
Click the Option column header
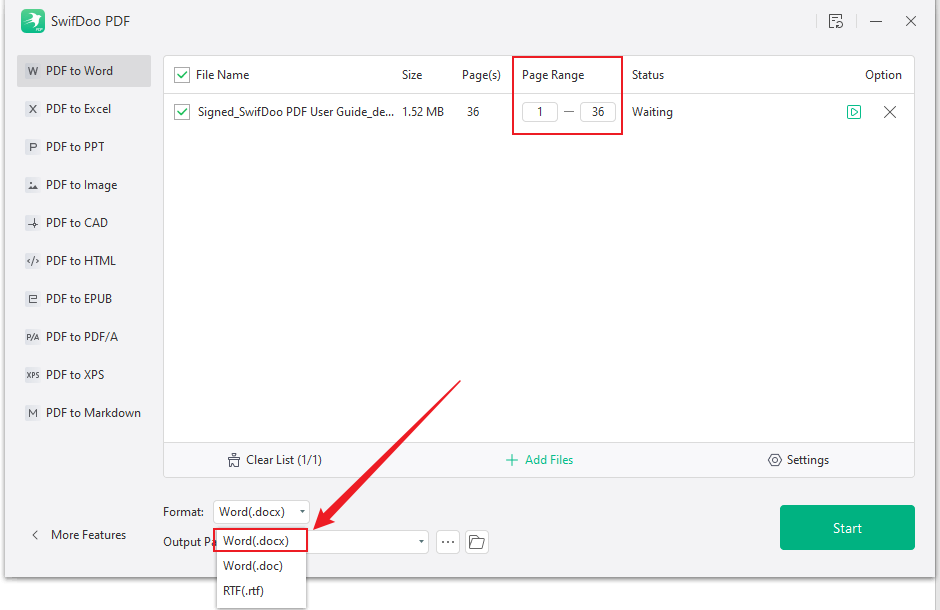(883, 75)
